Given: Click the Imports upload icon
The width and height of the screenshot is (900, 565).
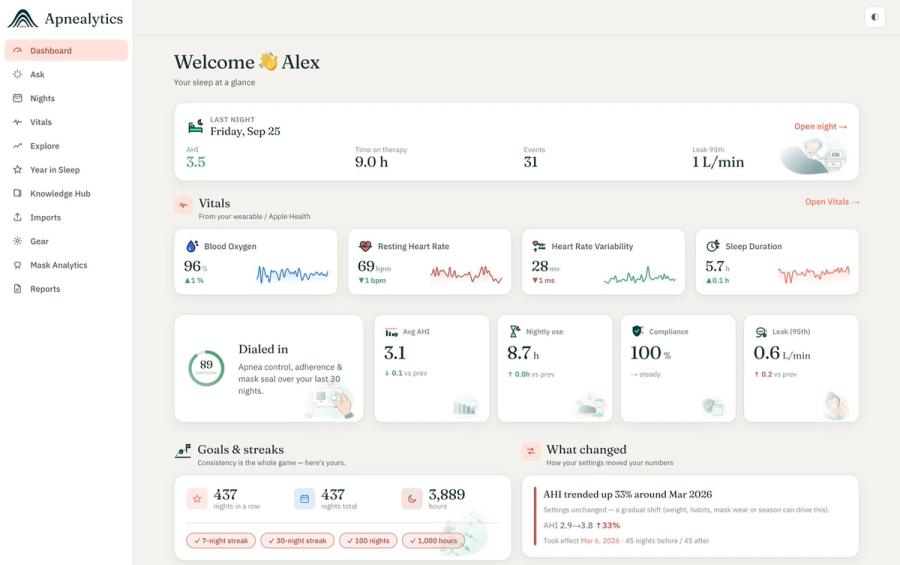Looking at the screenshot, I should [18, 217].
